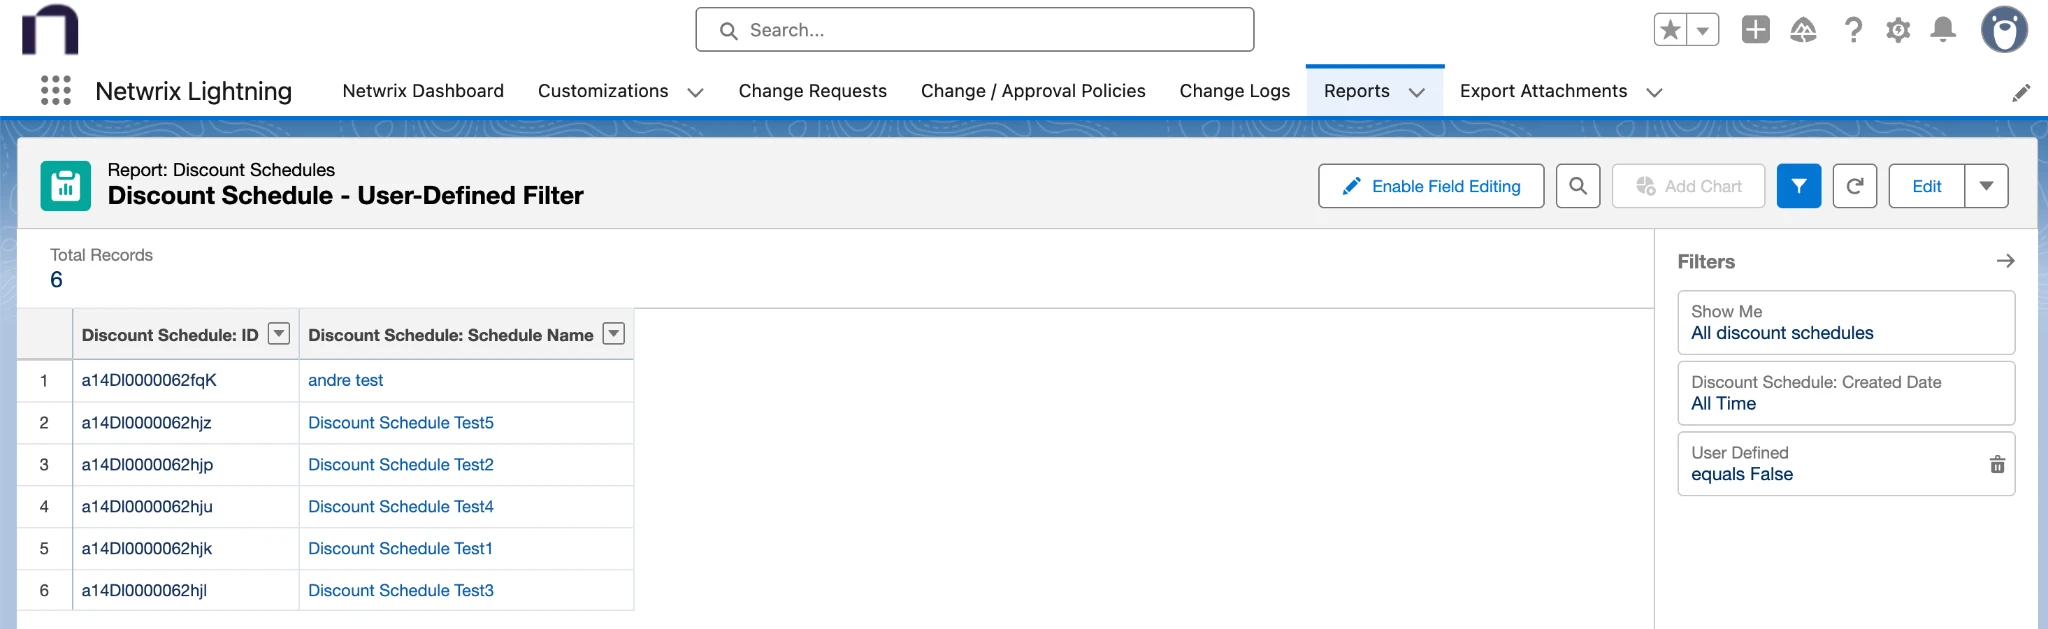Open the Export Attachments tab
Screen dimensions: 2048x629
[x=1543, y=91]
